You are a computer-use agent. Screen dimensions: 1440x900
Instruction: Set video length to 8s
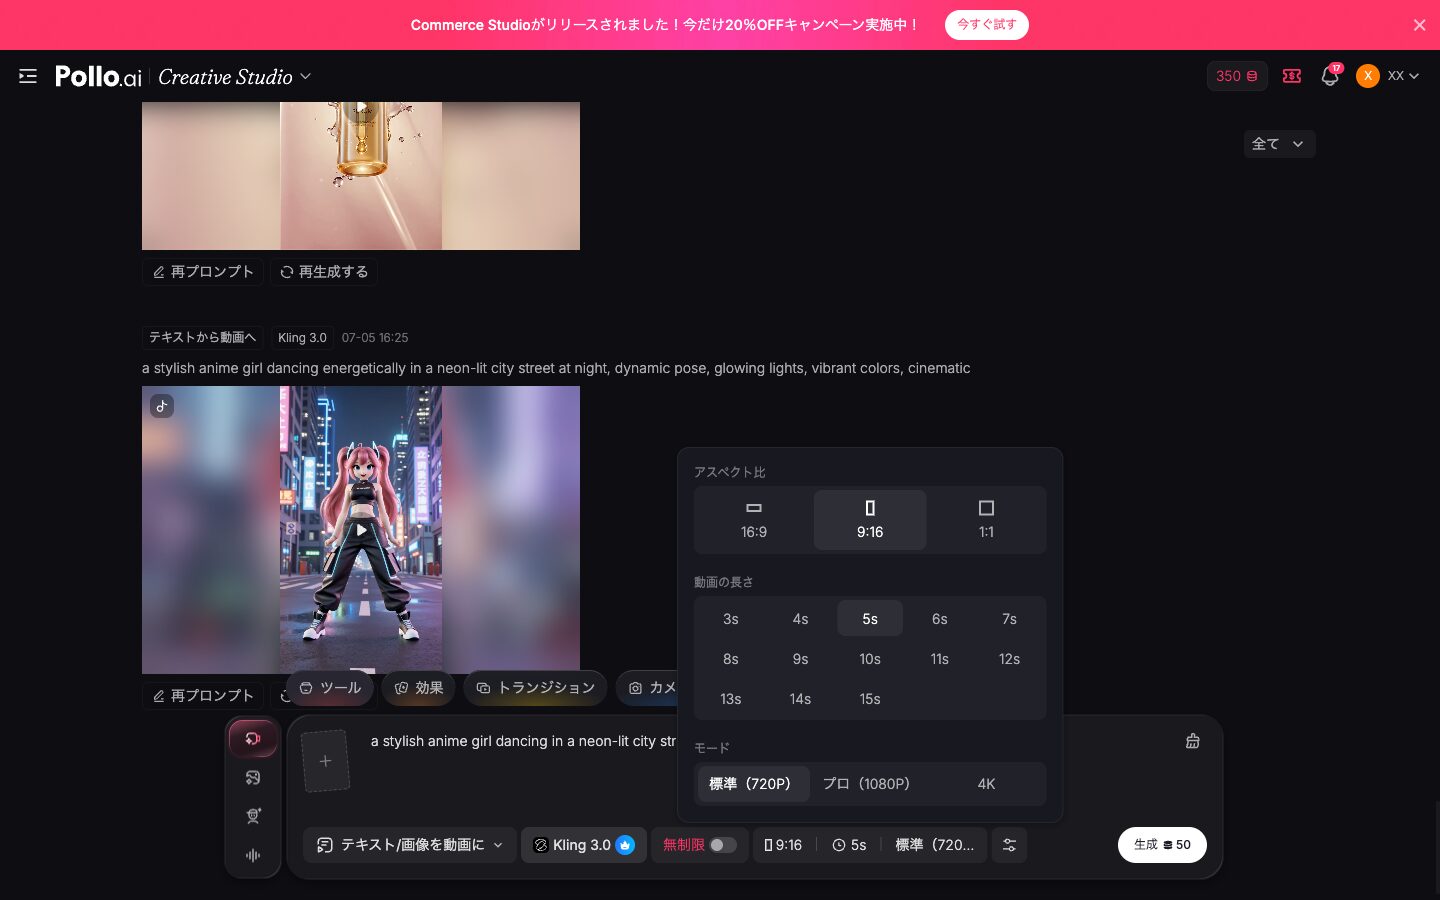pyautogui.click(x=731, y=659)
